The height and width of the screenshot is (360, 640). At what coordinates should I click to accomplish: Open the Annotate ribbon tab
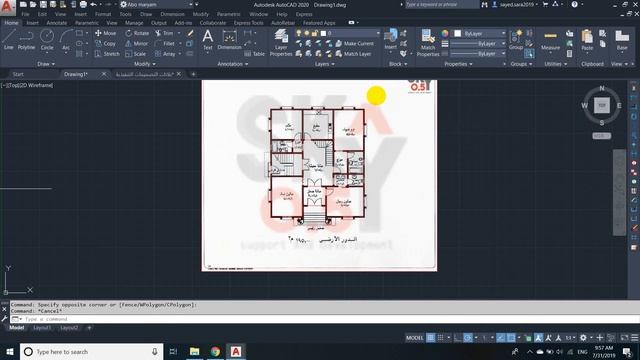[57, 23]
